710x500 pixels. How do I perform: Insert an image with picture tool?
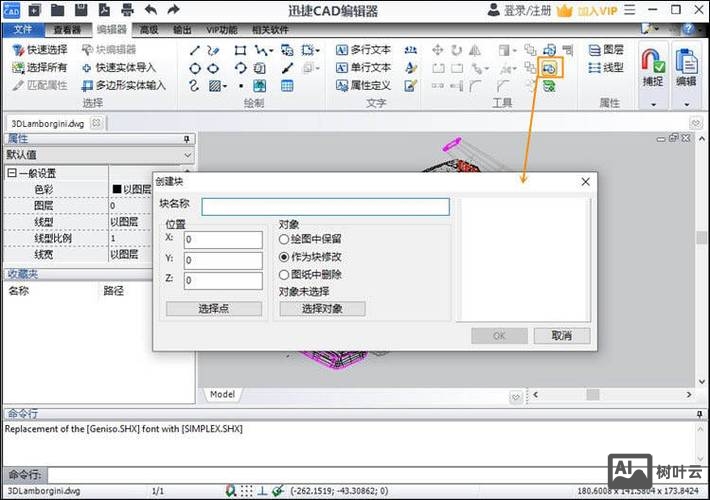[x=259, y=86]
